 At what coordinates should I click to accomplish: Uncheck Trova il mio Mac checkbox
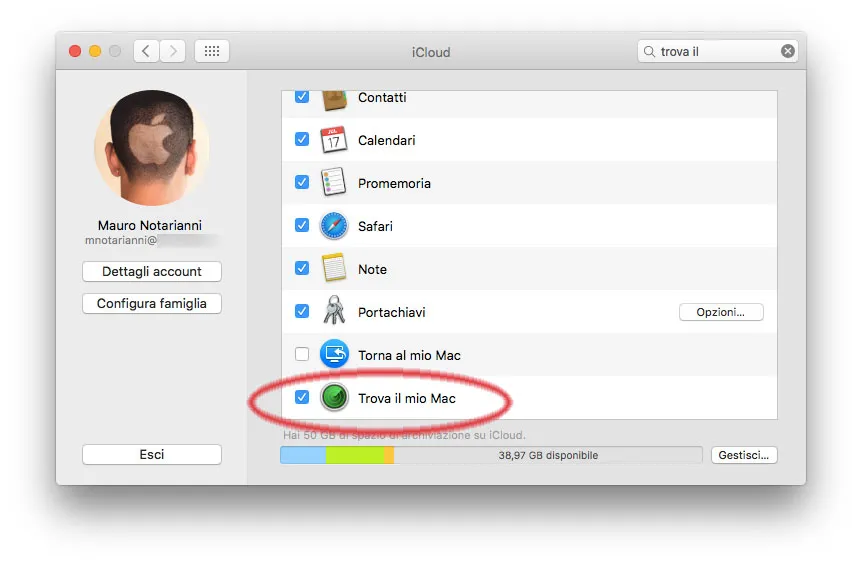pyautogui.click(x=302, y=397)
